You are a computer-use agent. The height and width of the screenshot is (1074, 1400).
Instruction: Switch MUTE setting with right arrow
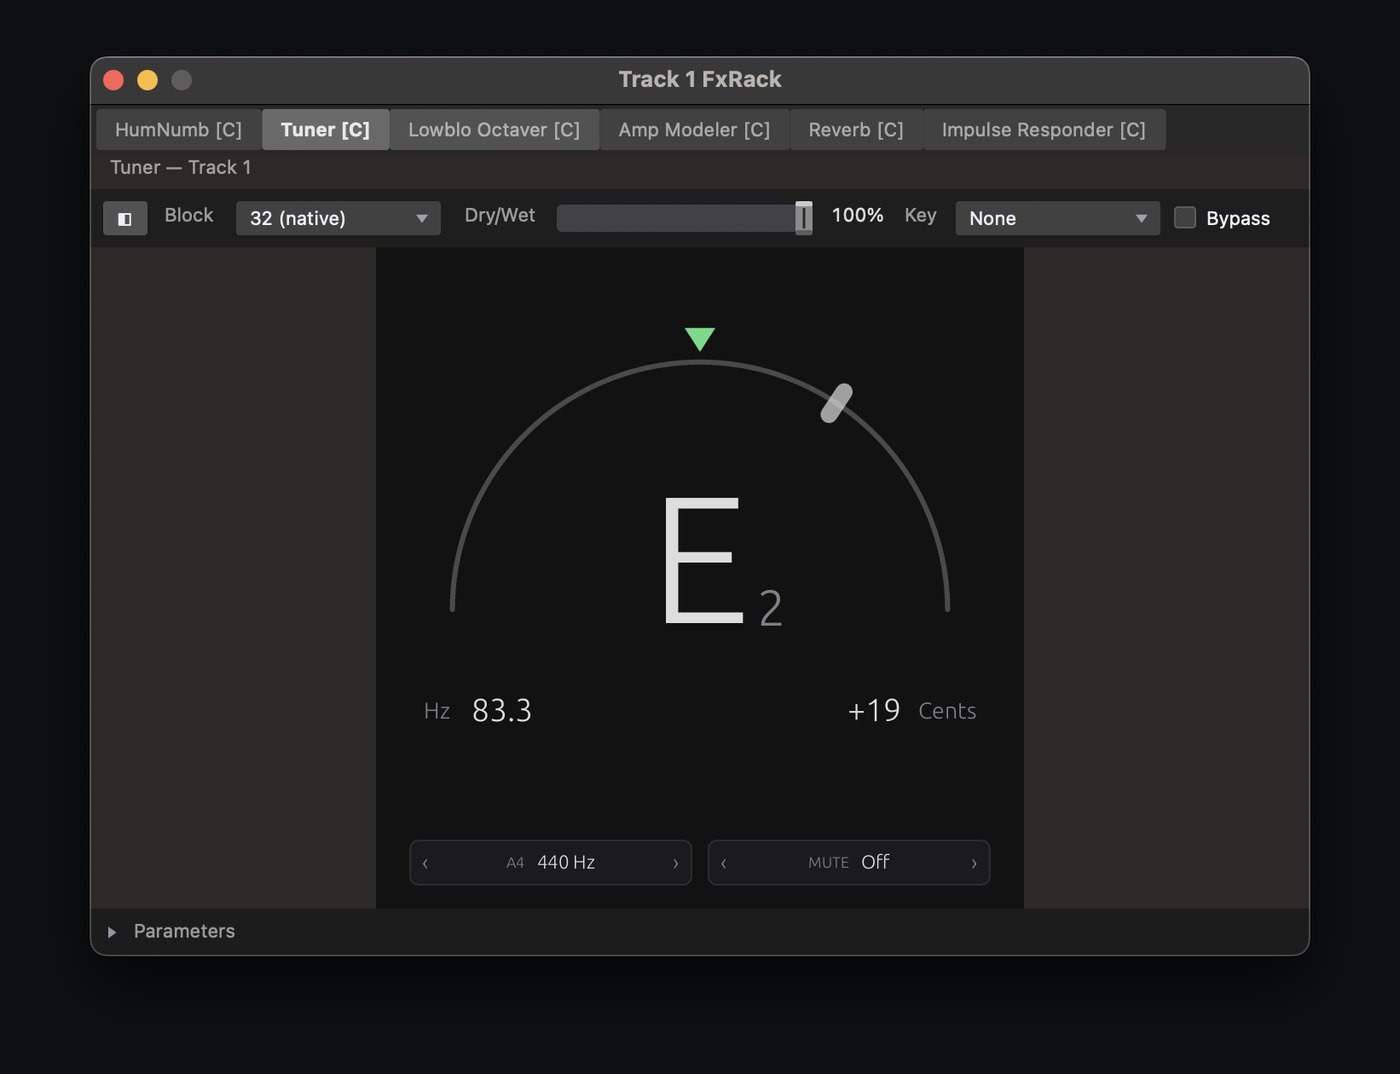coord(974,863)
